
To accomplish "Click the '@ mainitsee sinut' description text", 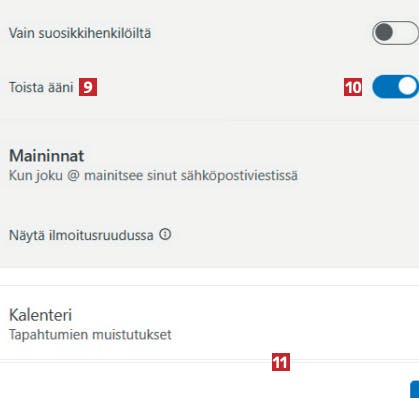I will [x=122, y=175].
